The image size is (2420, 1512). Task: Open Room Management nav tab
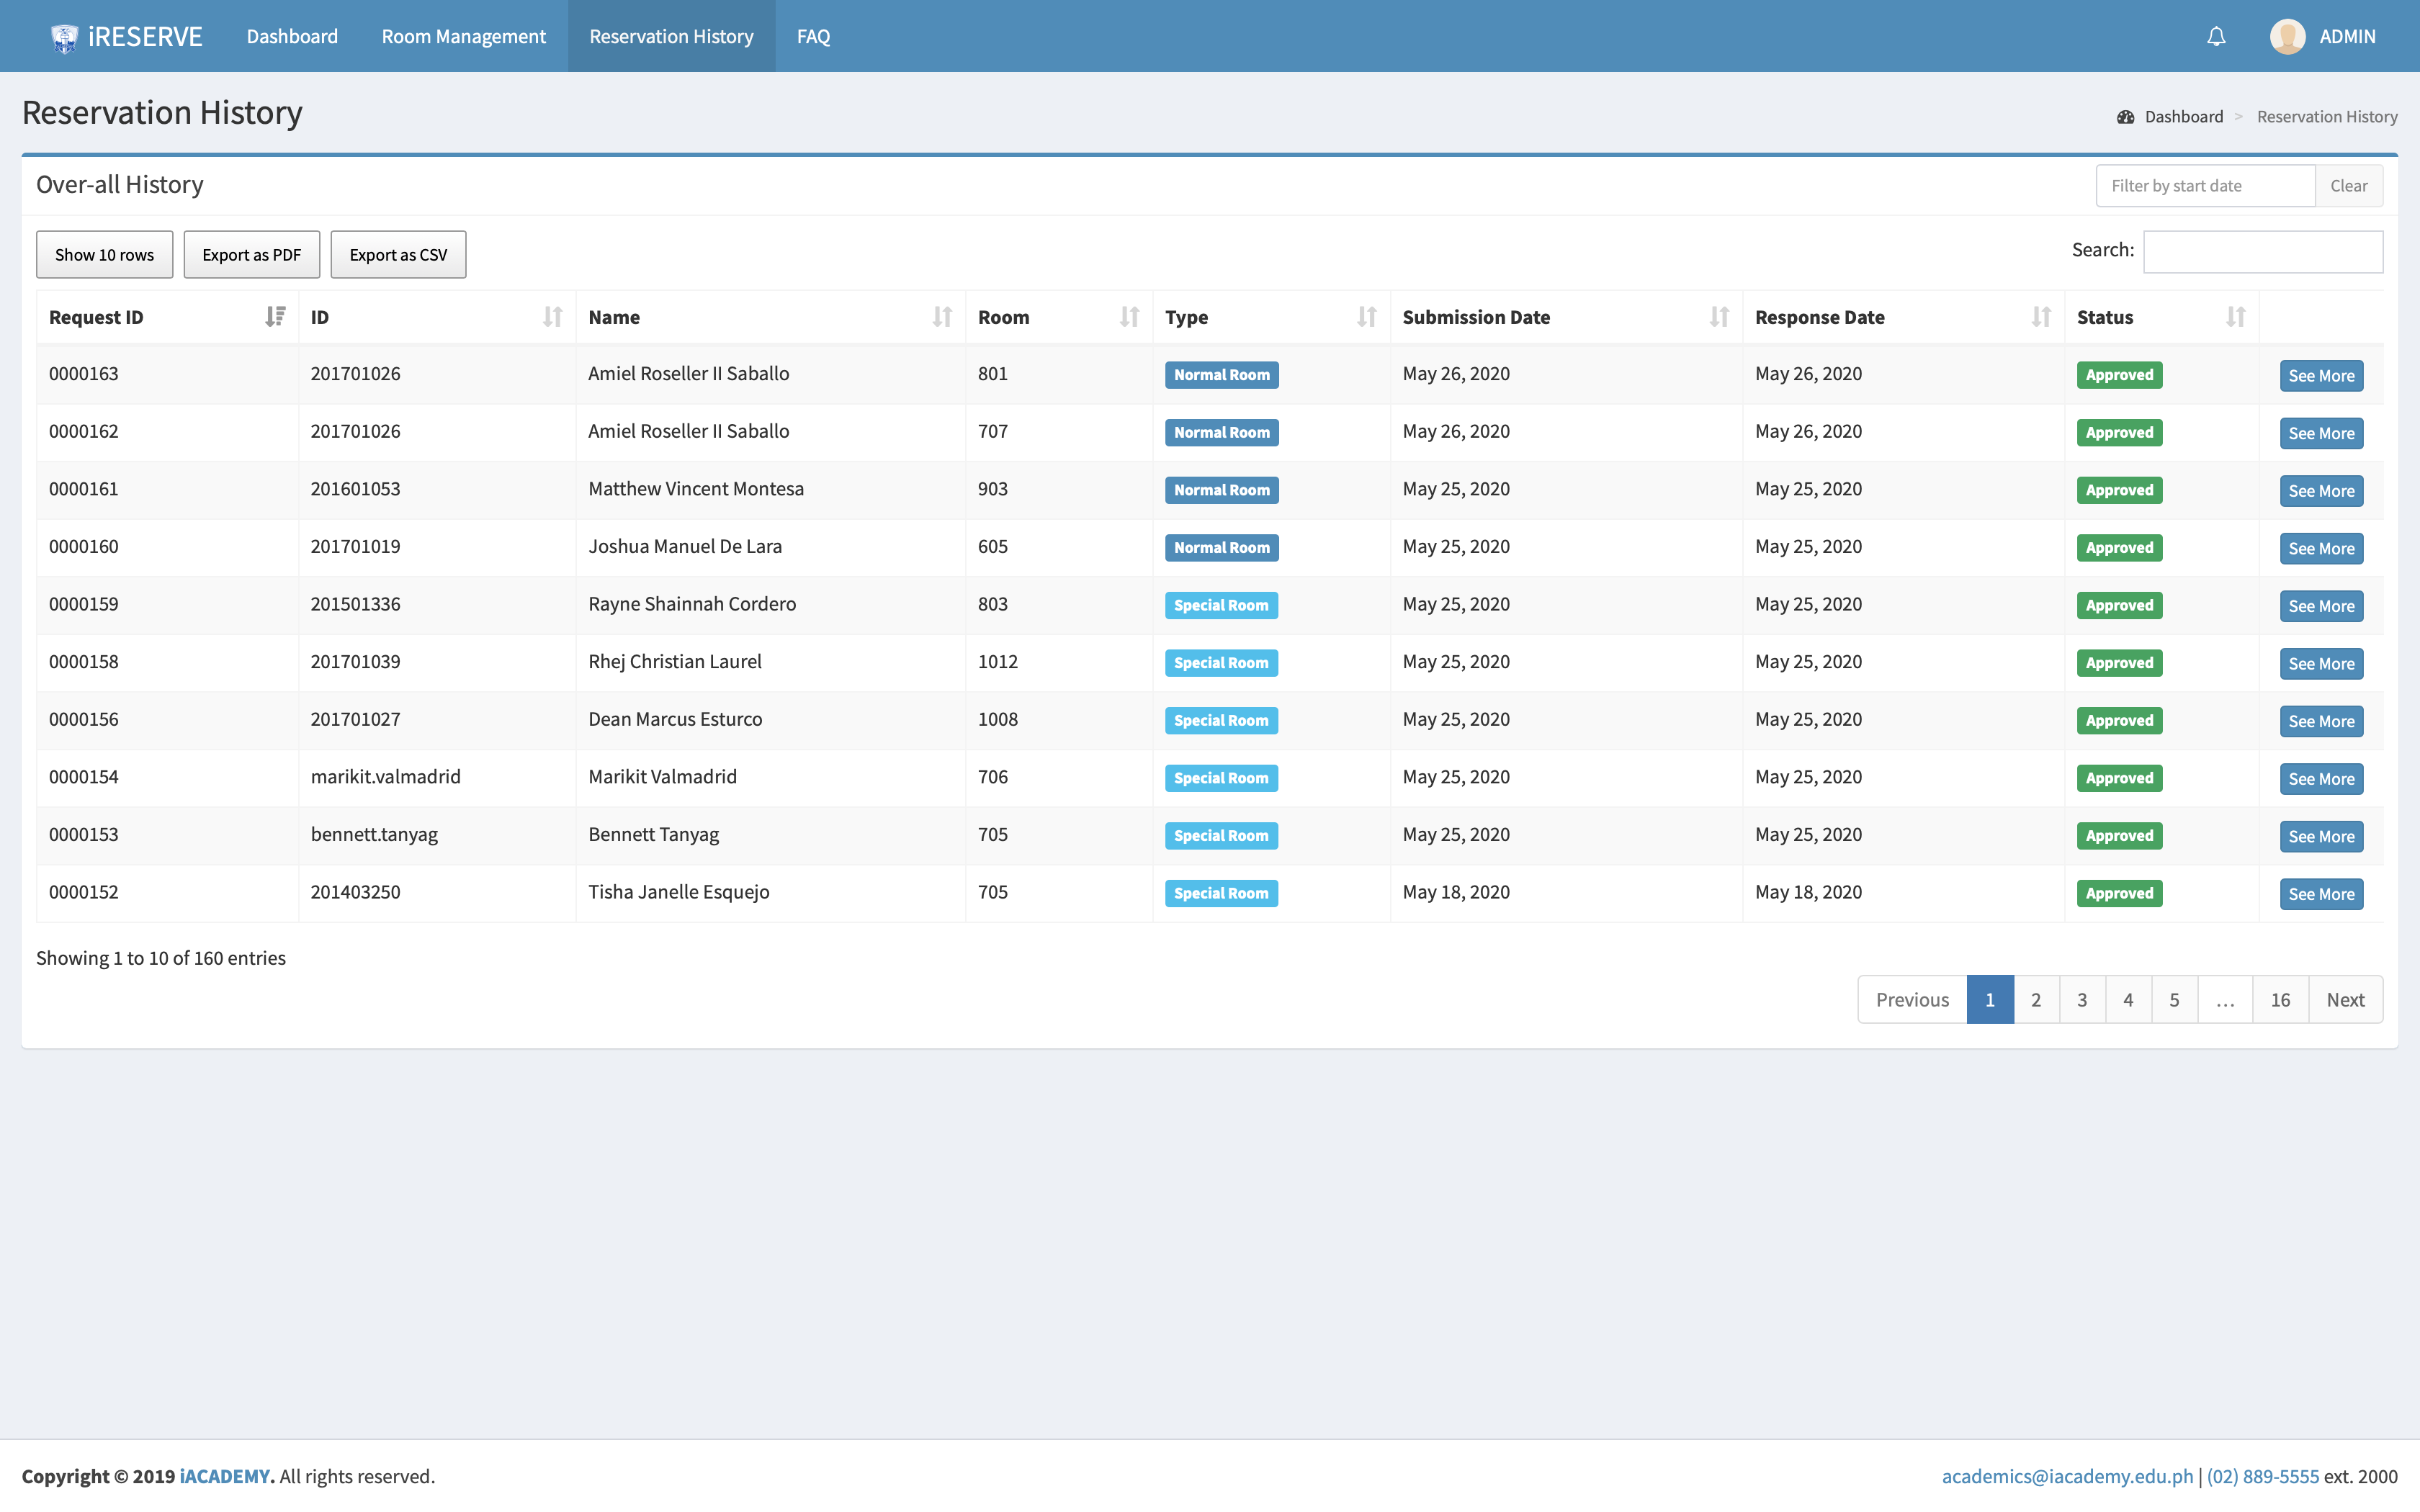[463, 36]
